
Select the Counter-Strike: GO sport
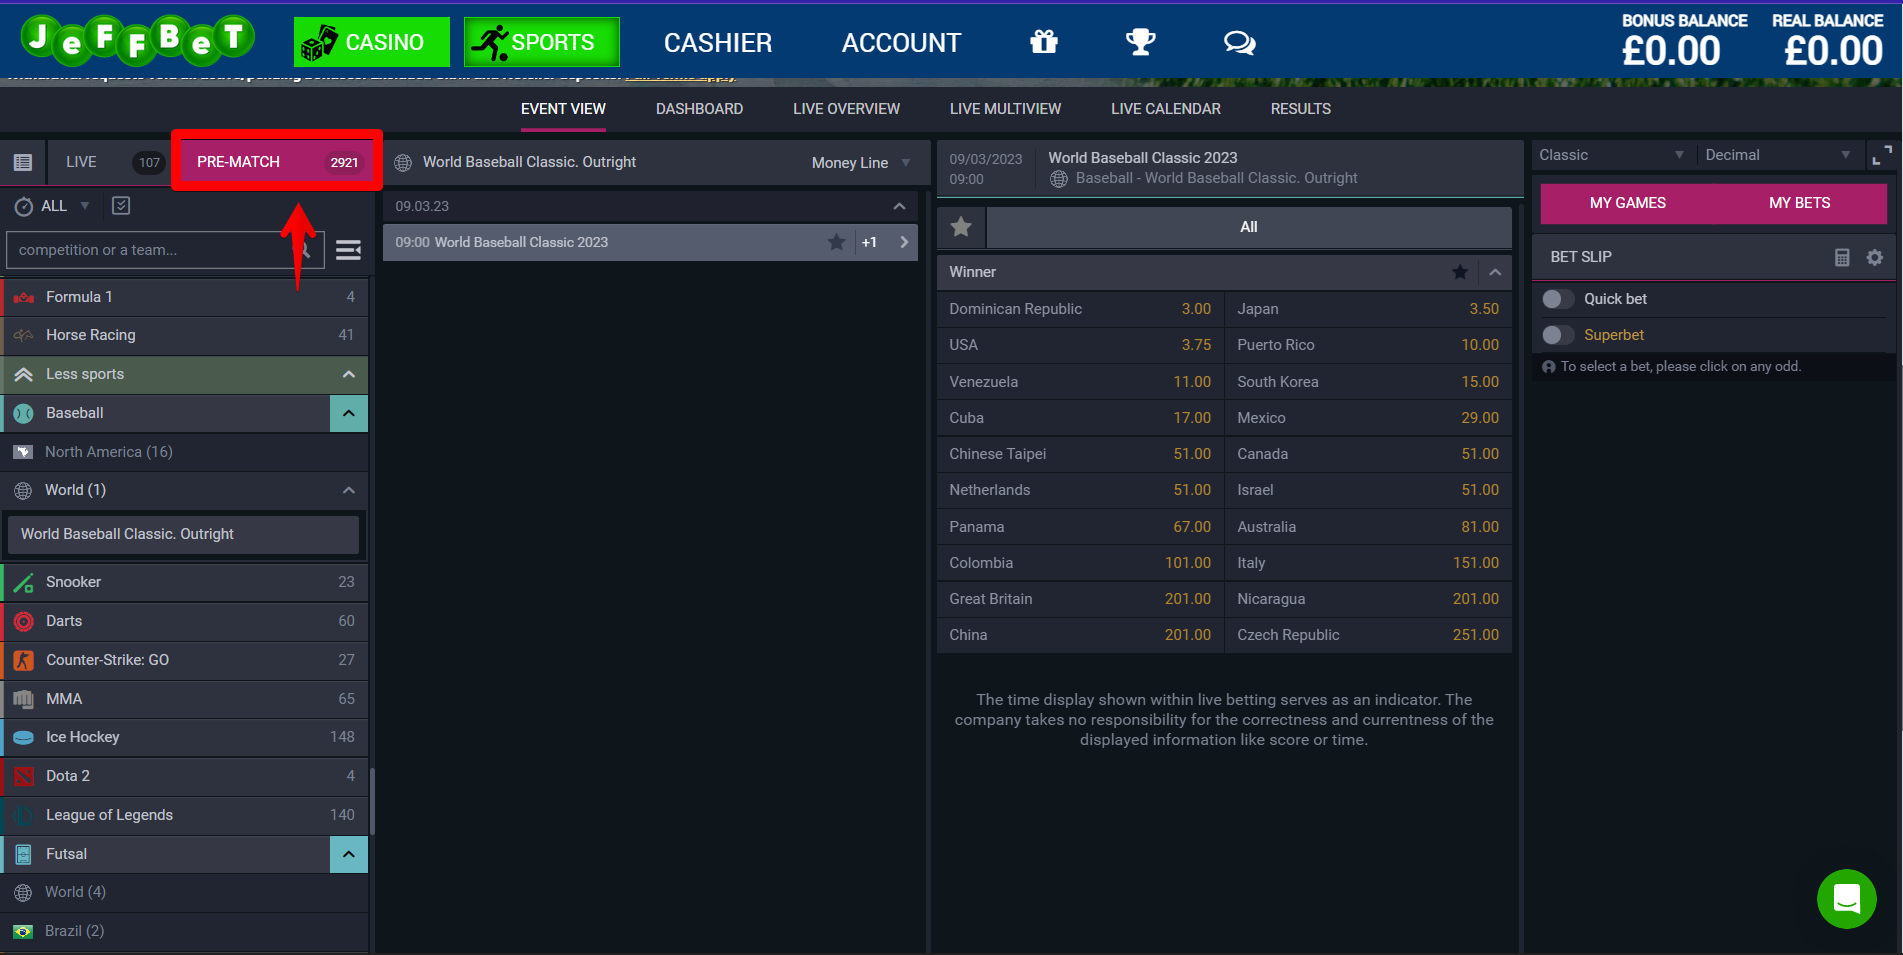pyautogui.click(x=185, y=660)
